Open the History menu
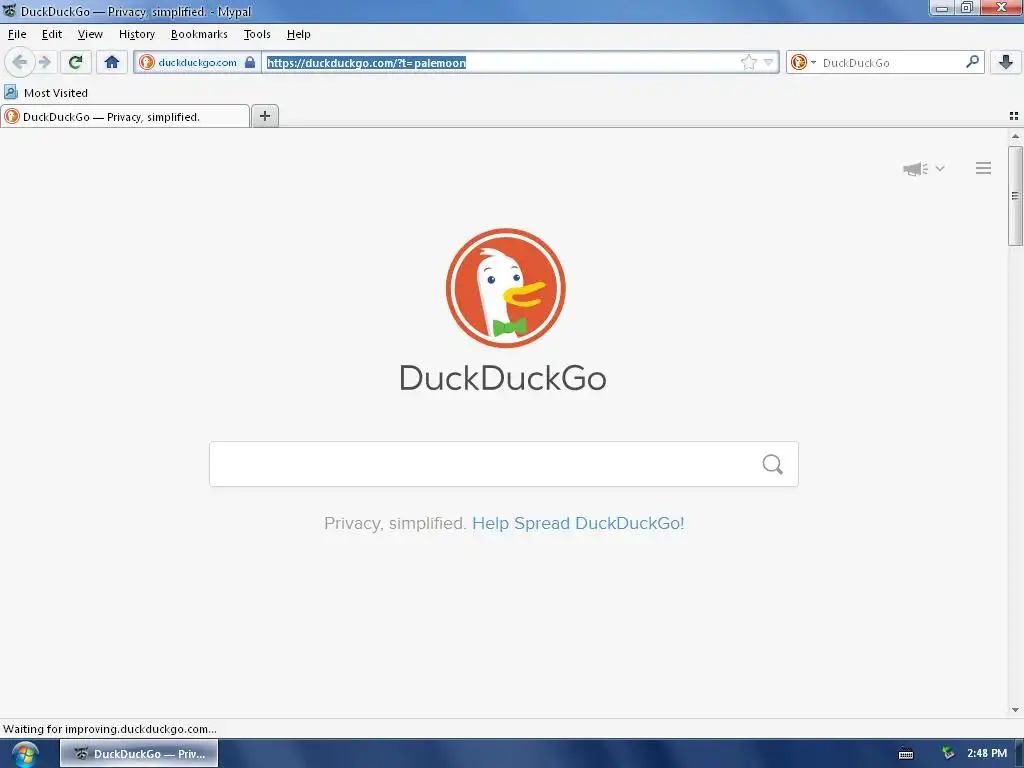Image resolution: width=1024 pixels, height=768 pixels. [136, 34]
